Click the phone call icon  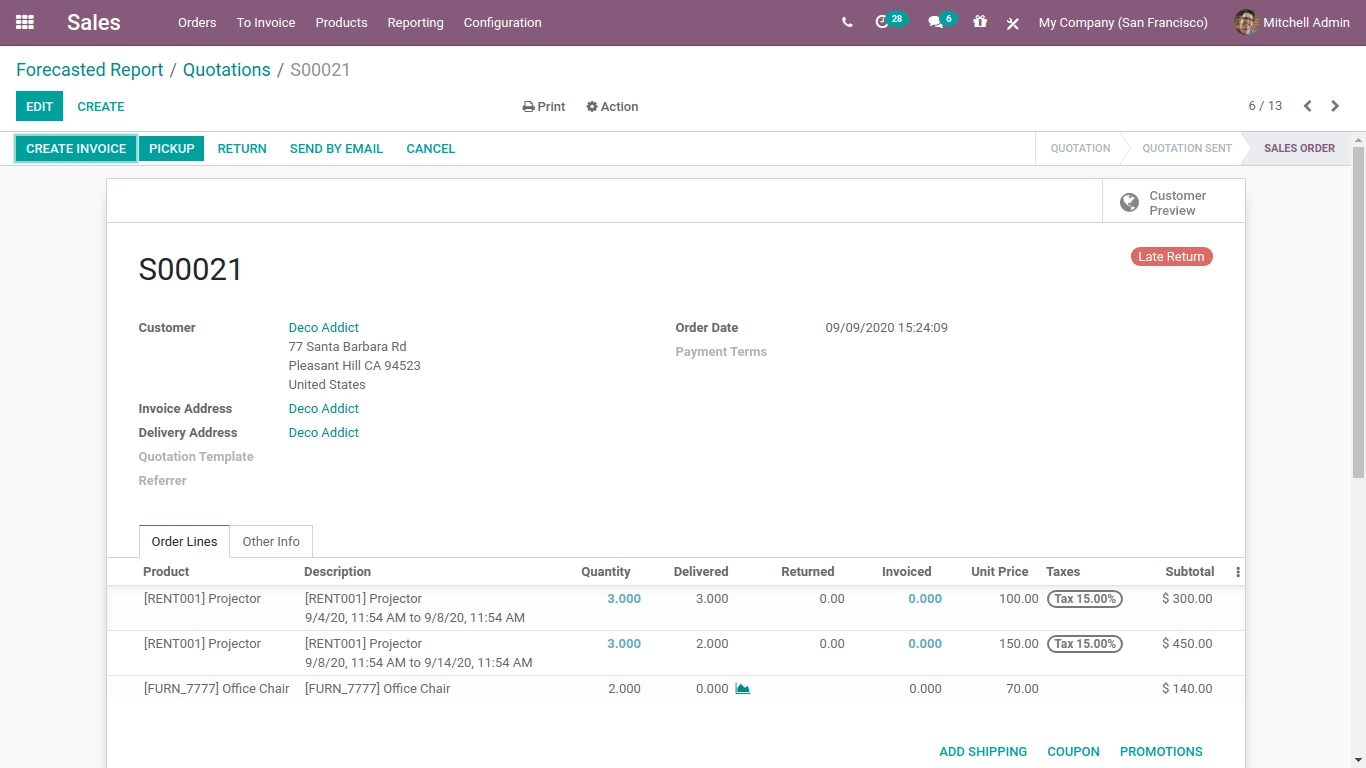[x=847, y=22]
